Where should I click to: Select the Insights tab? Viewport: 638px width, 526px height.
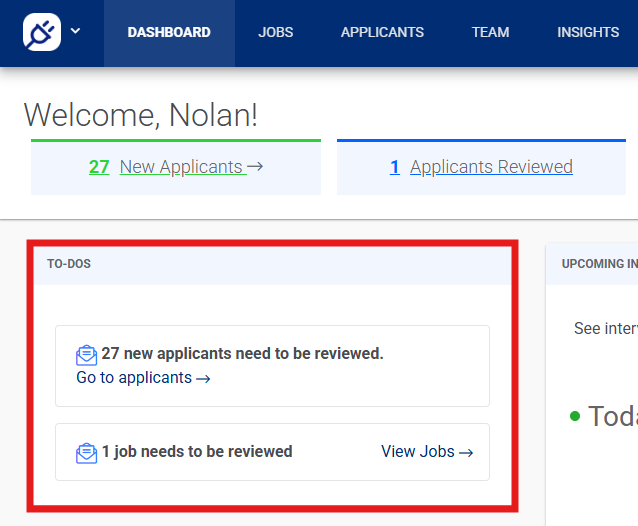pyautogui.click(x=588, y=32)
